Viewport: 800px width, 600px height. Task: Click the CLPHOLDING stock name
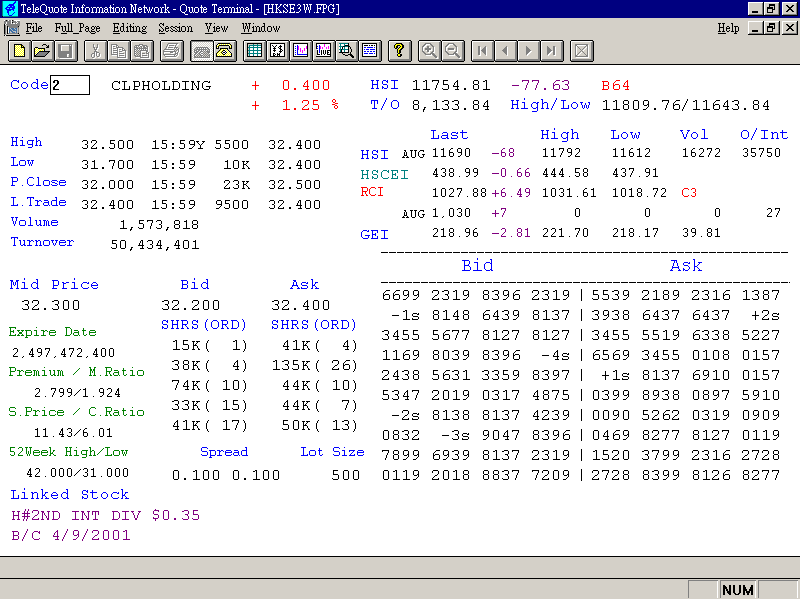pyautogui.click(x=161, y=85)
